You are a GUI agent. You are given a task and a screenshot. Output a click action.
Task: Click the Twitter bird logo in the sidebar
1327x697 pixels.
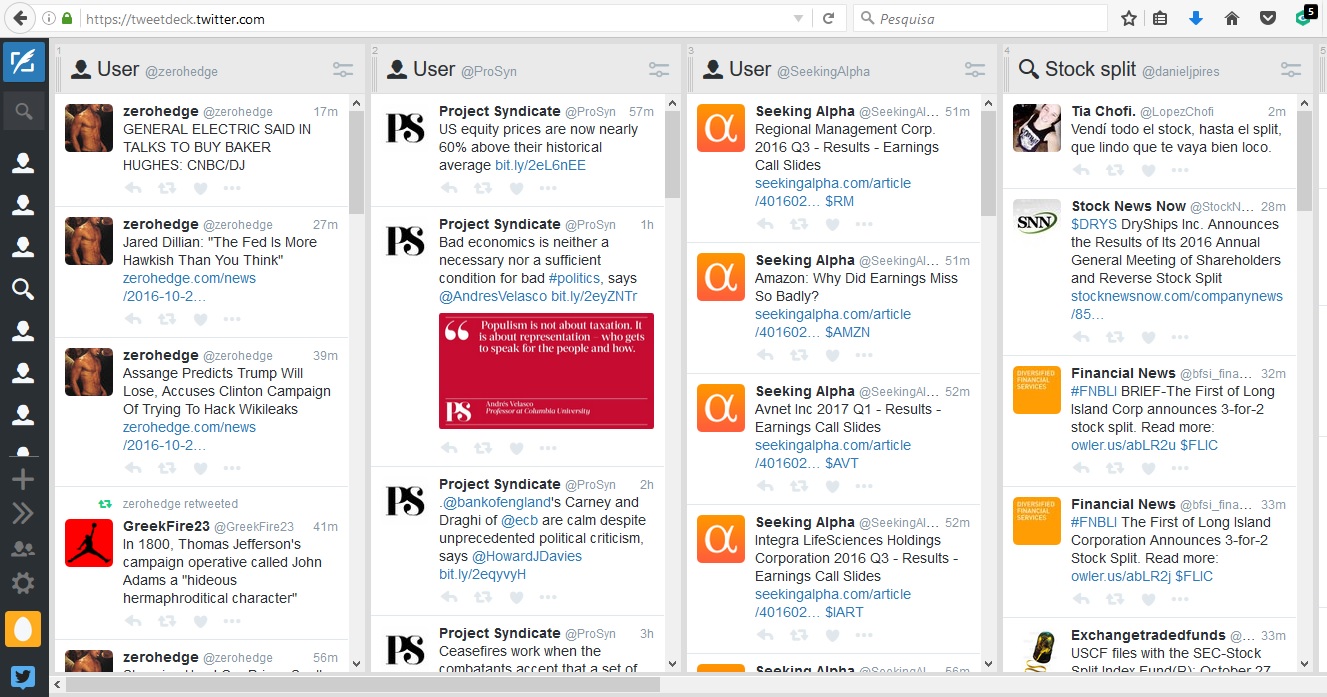tap(23, 676)
